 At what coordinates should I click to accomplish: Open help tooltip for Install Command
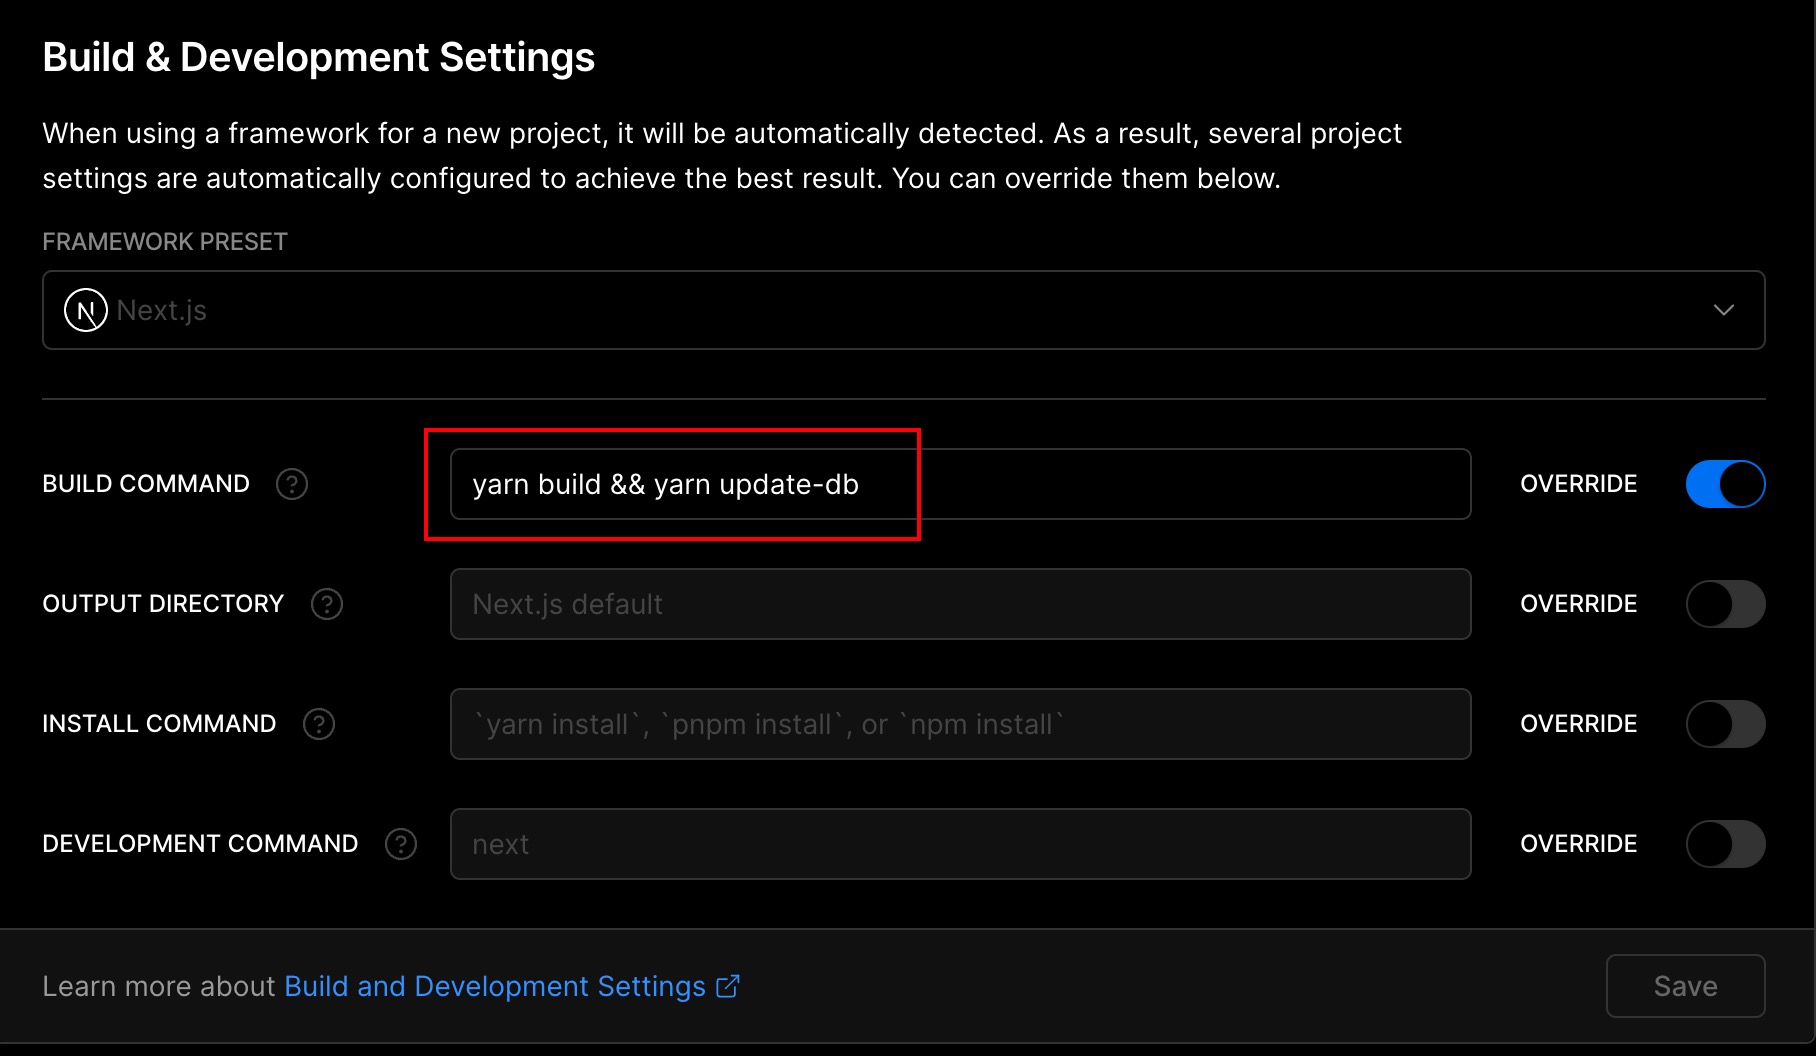(319, 724)
